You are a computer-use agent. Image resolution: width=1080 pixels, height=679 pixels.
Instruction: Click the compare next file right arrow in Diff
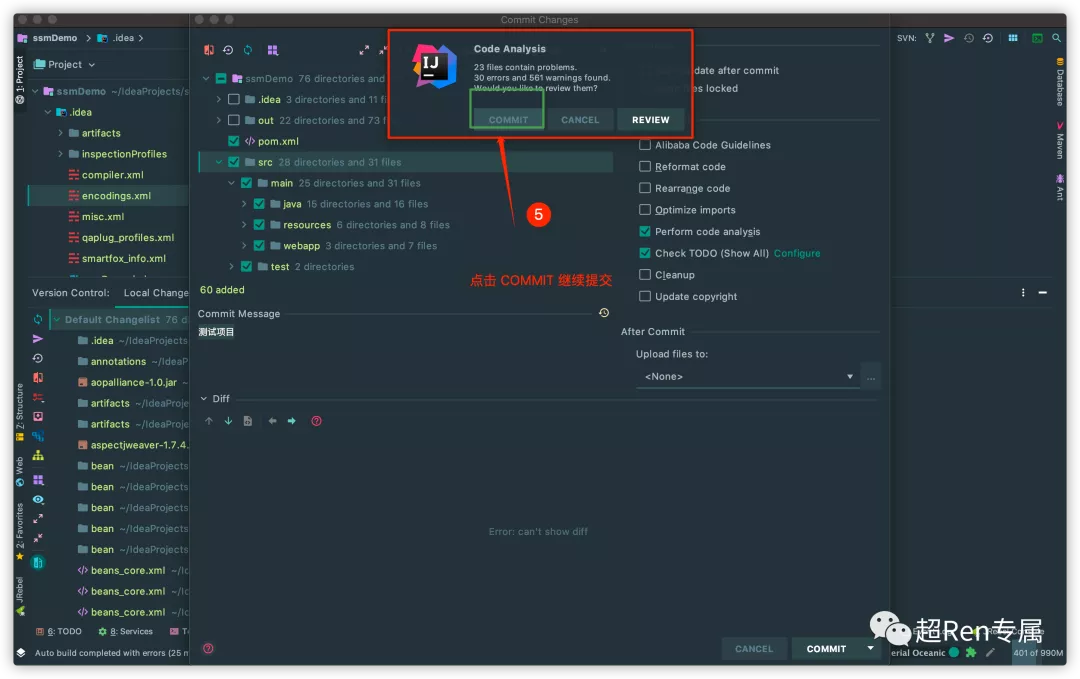coord(292,421)
